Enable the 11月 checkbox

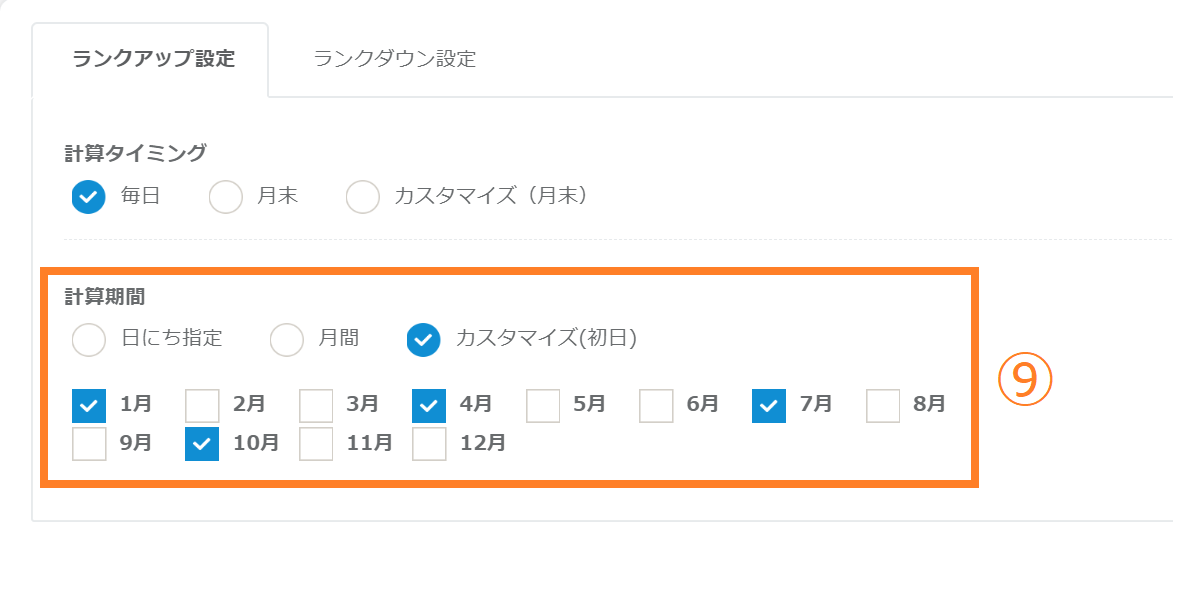(x=316, y=443)
